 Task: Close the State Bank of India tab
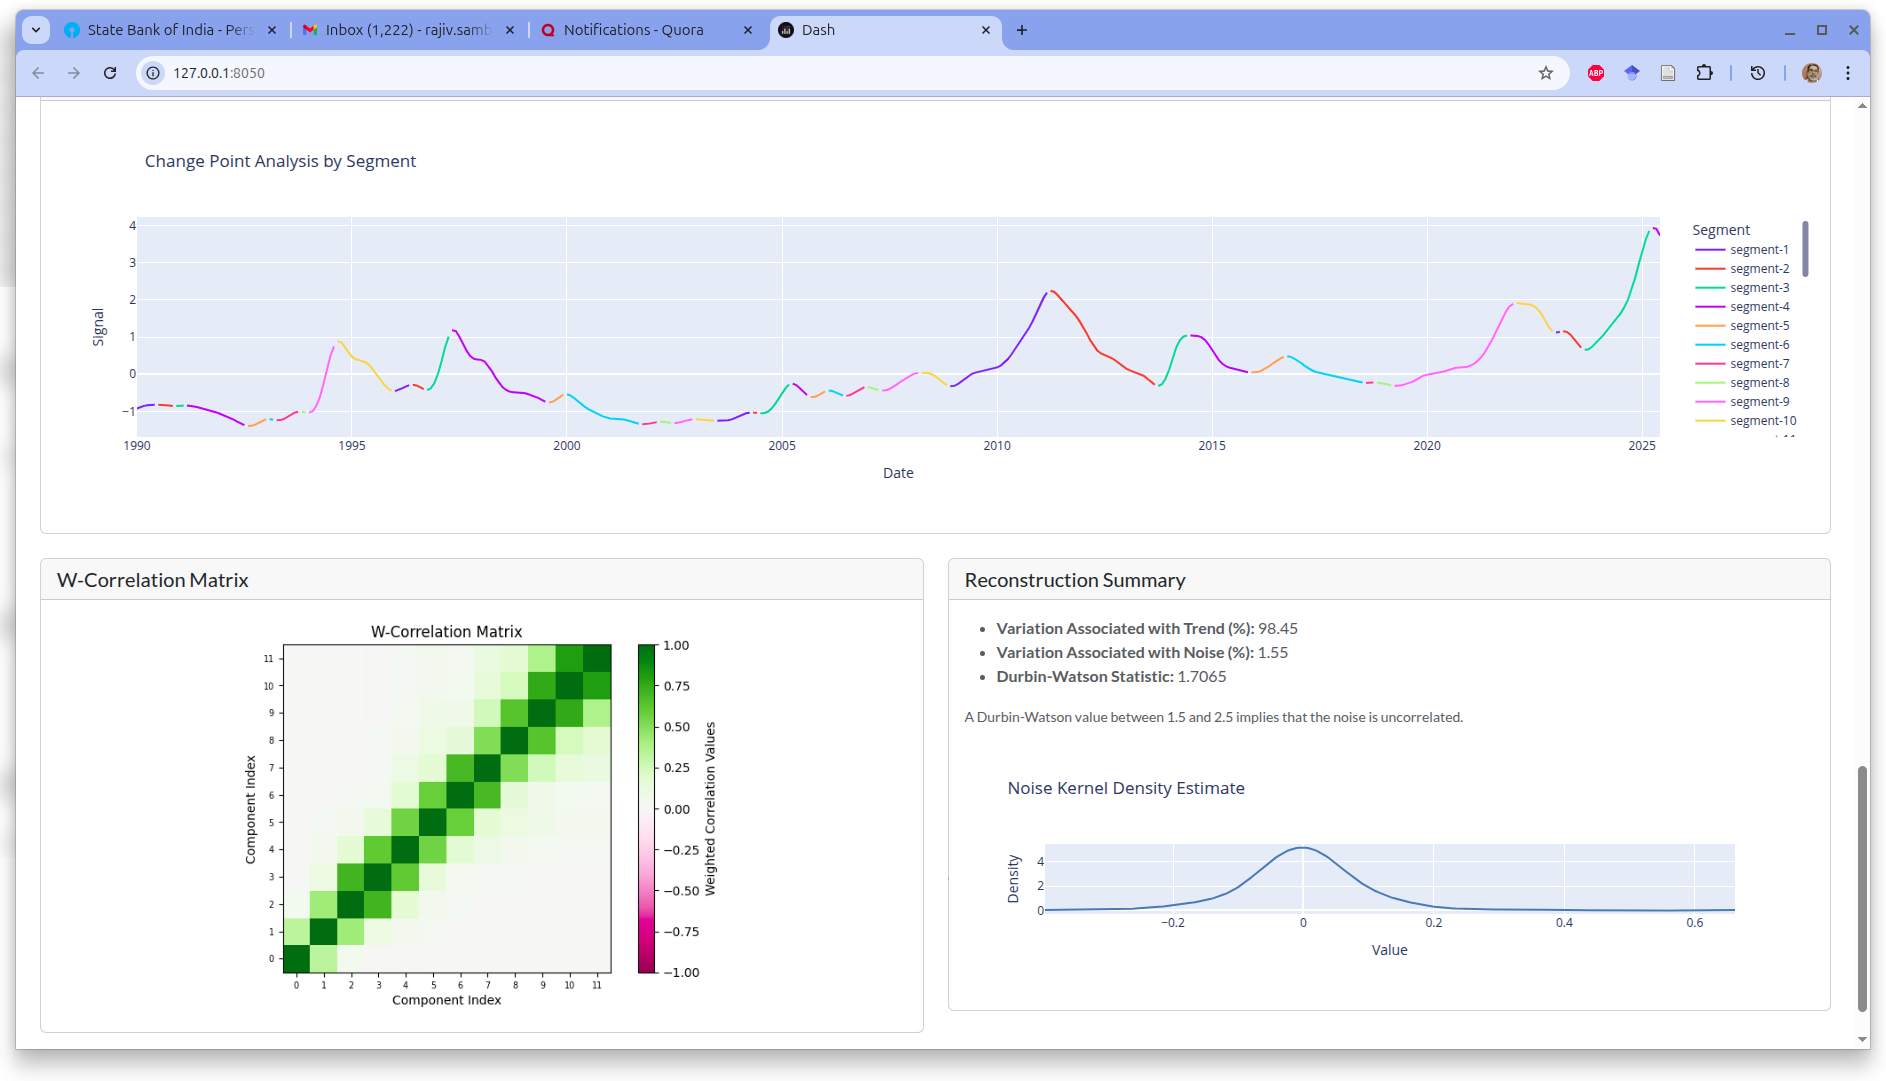click(x=272, y=30)
